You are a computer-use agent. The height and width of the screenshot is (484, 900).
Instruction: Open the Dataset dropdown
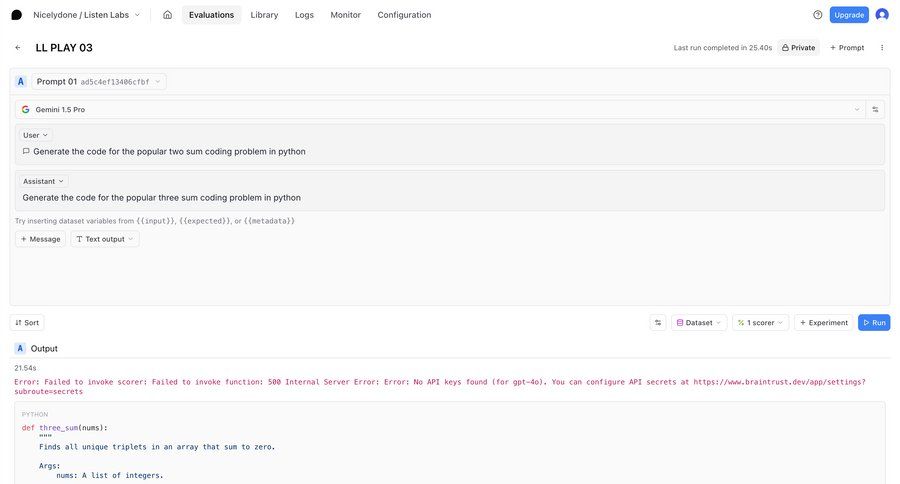pos(699,323)
